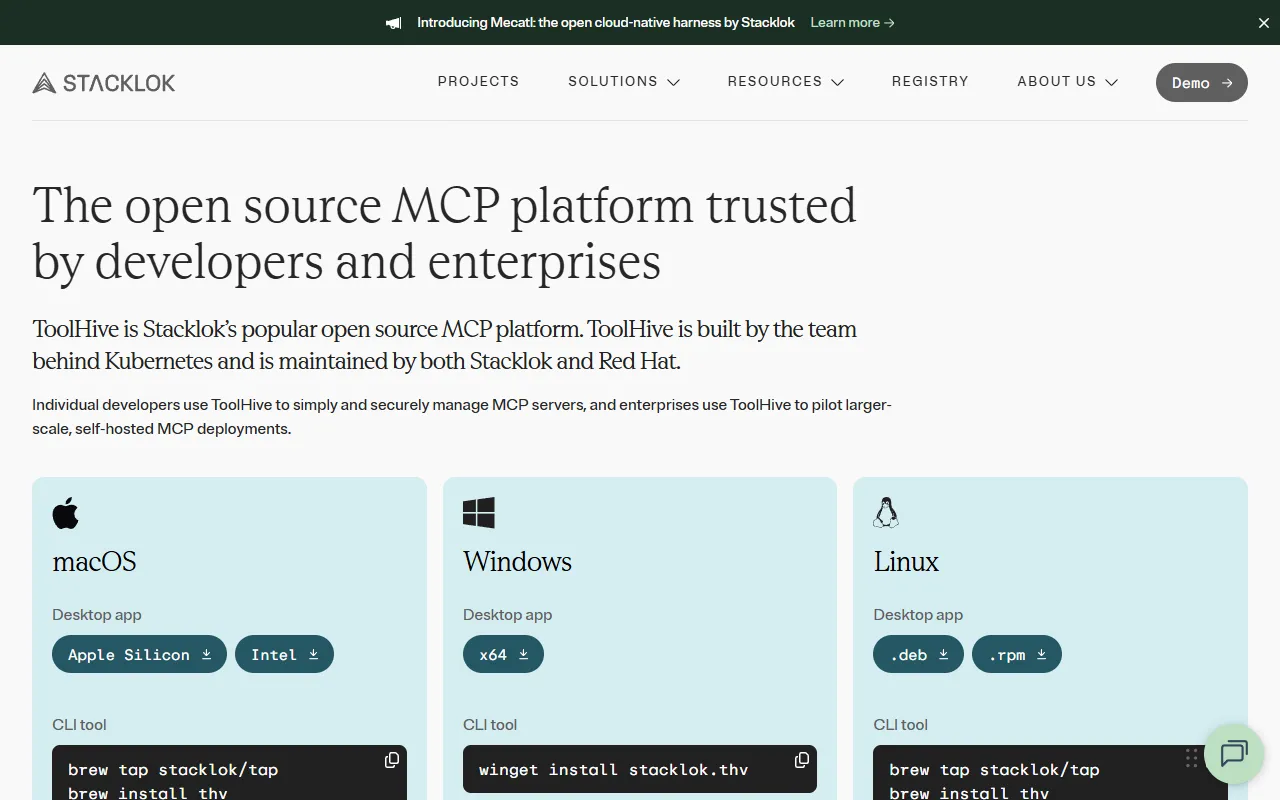
Task: Copy the macOS brew CLI commands
Action: (x=392, y=761)
